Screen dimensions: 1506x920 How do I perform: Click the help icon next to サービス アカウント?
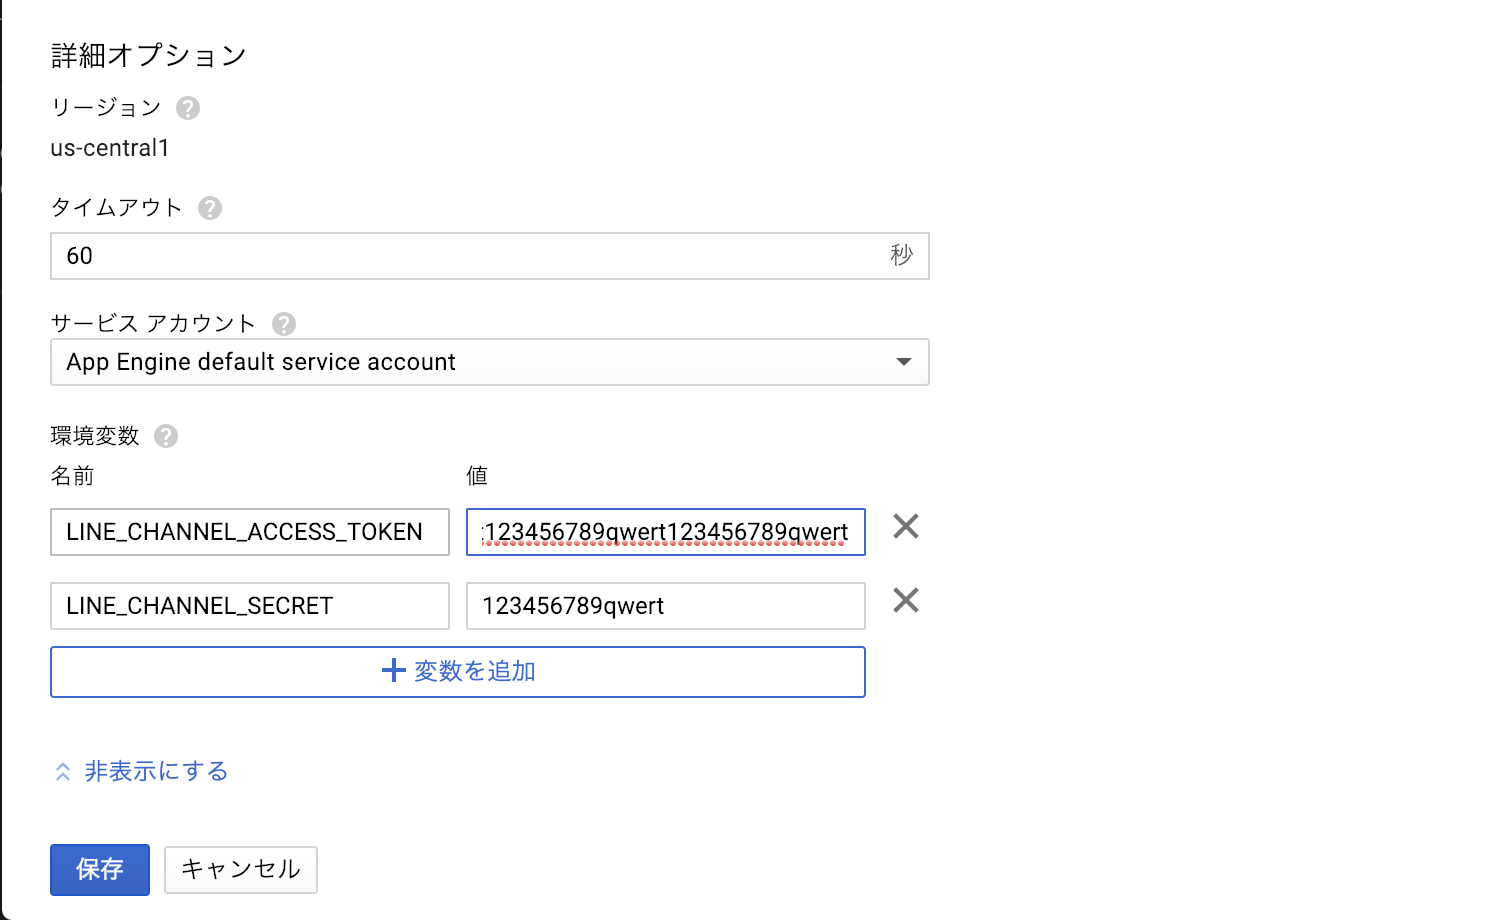[284, 324]
